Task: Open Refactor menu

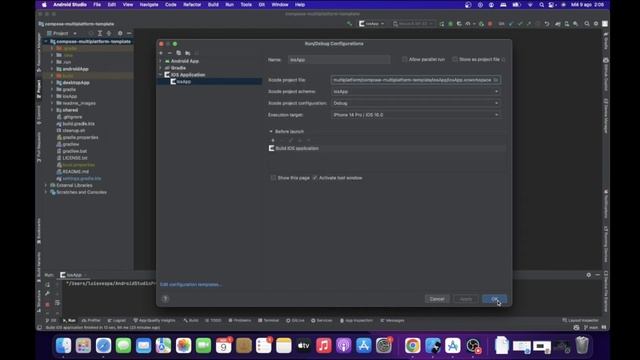Action: [x=192, y=4]
